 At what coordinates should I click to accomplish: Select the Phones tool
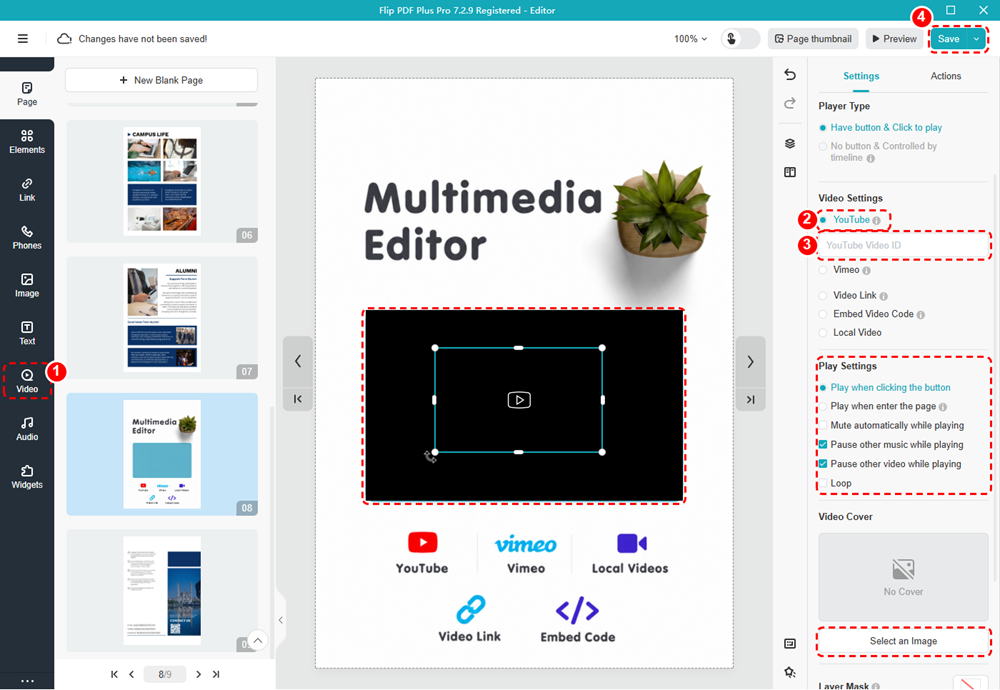(x=27, y=237)
